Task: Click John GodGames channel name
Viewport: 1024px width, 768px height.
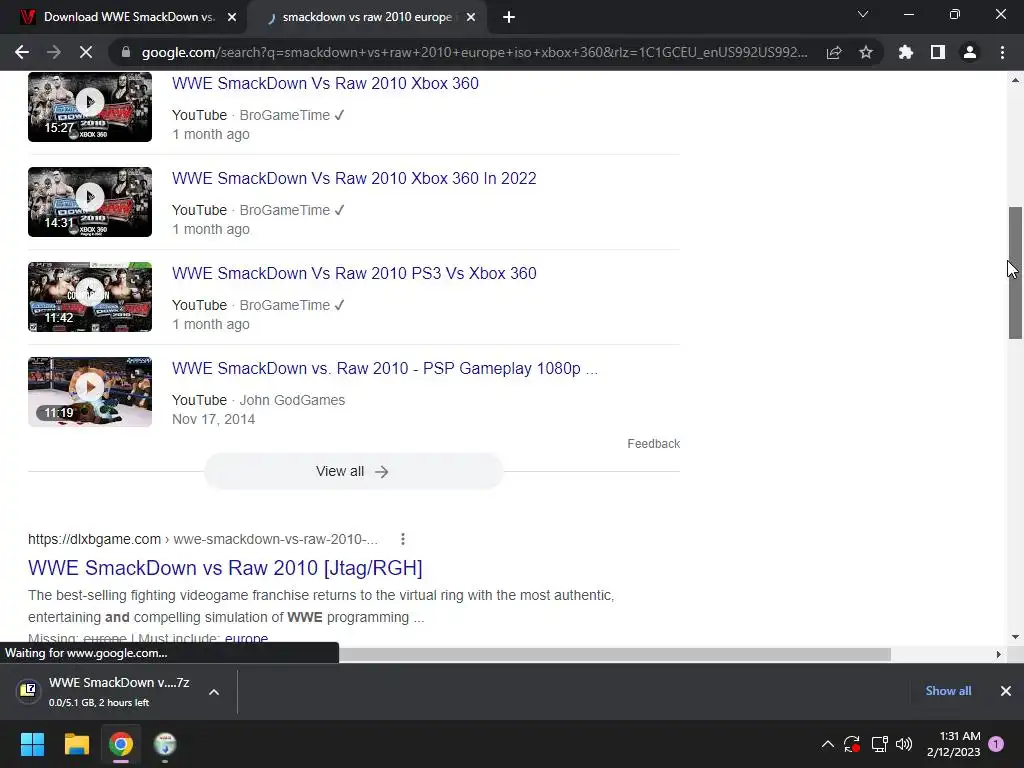Action: 292,400
